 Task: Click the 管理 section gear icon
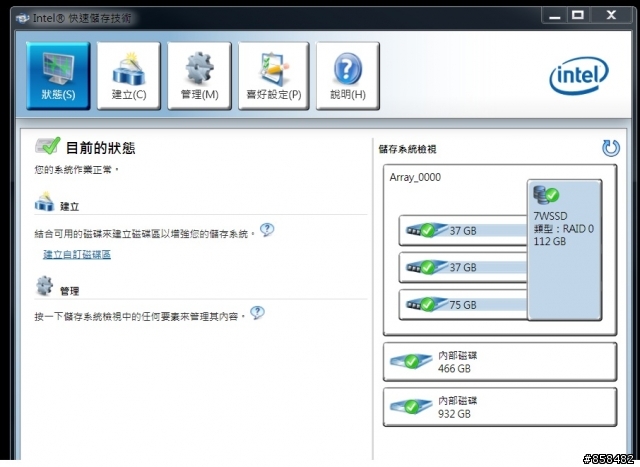click(x=44, y=286)
